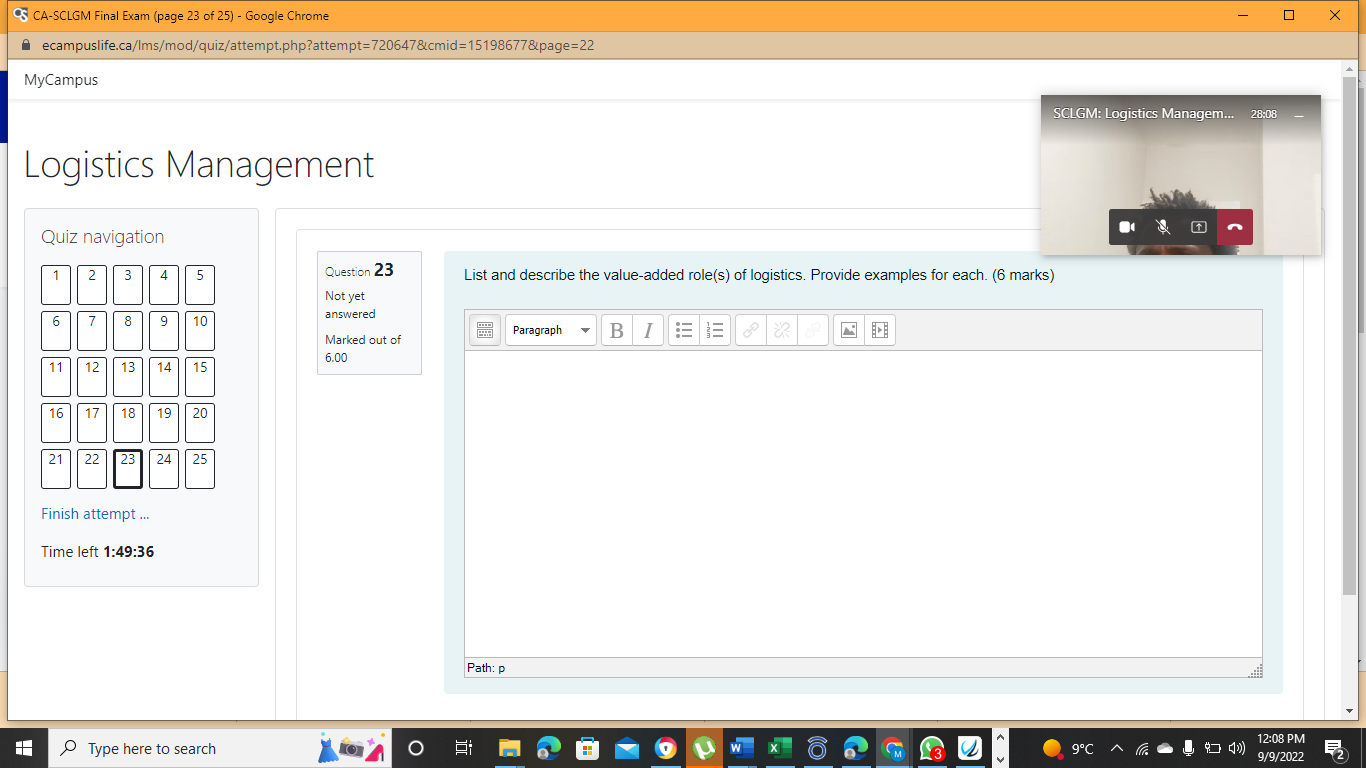1366x768 pixels.
Task: View site information lock icon
Action: (26, 45)
